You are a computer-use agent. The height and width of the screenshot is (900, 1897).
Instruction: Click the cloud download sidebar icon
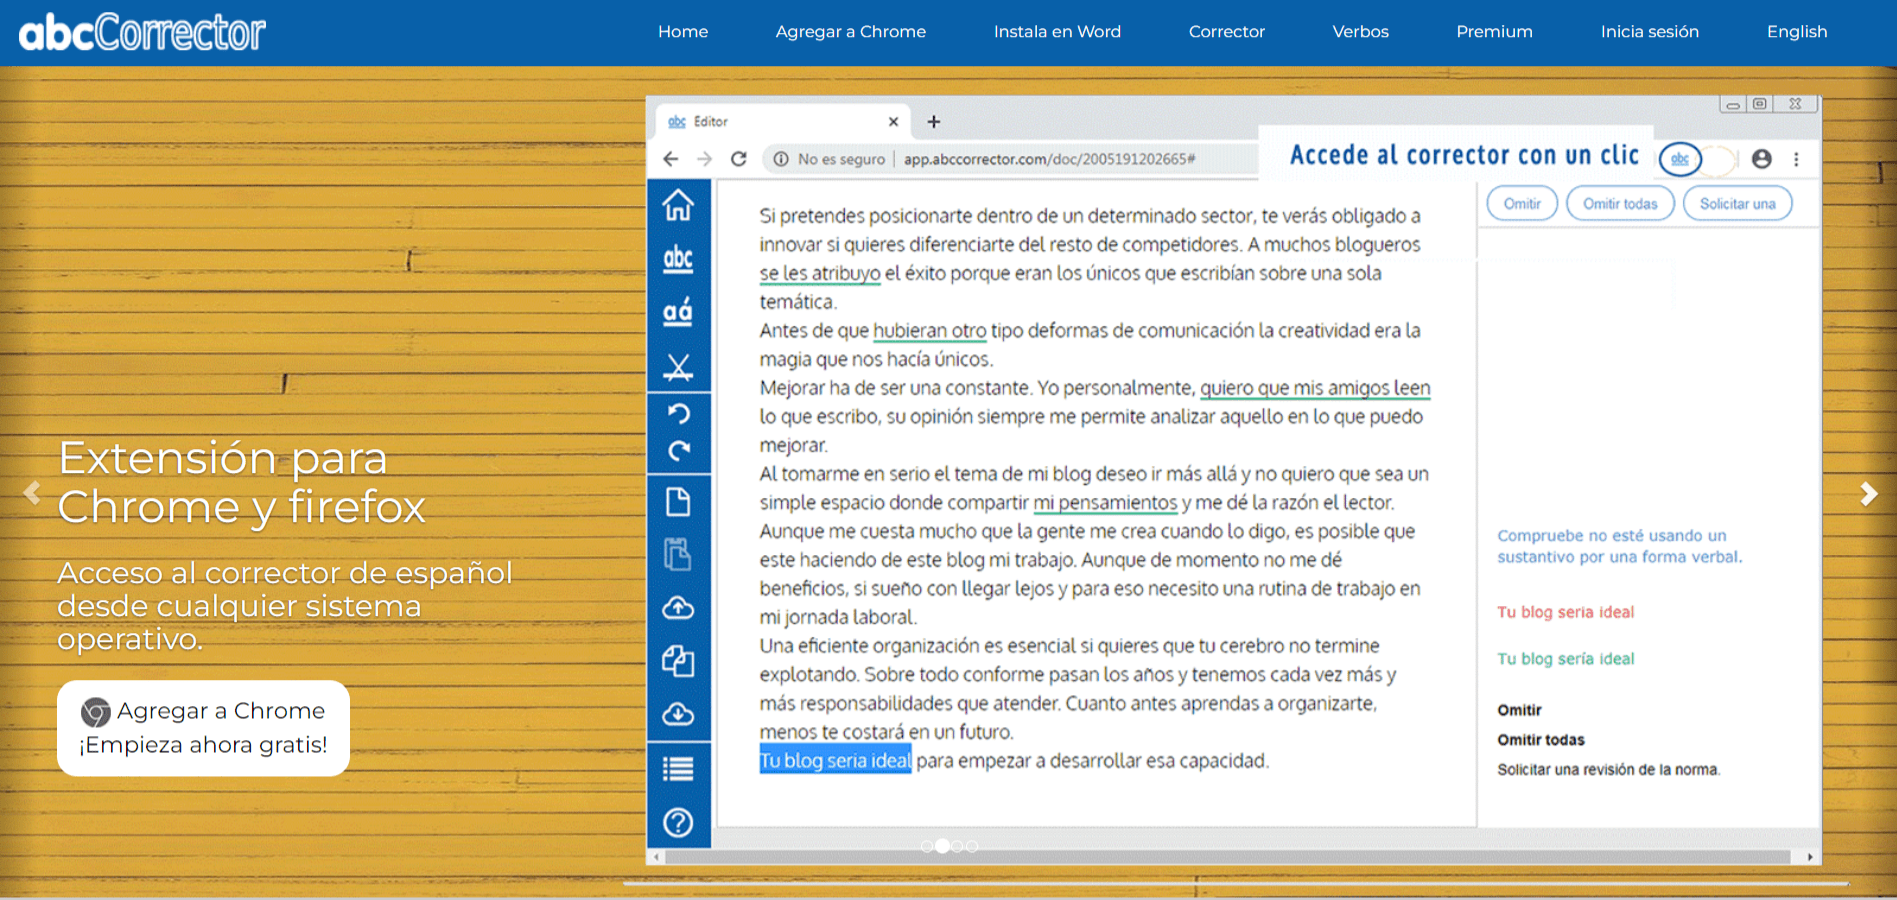click(x=678, y=714)
